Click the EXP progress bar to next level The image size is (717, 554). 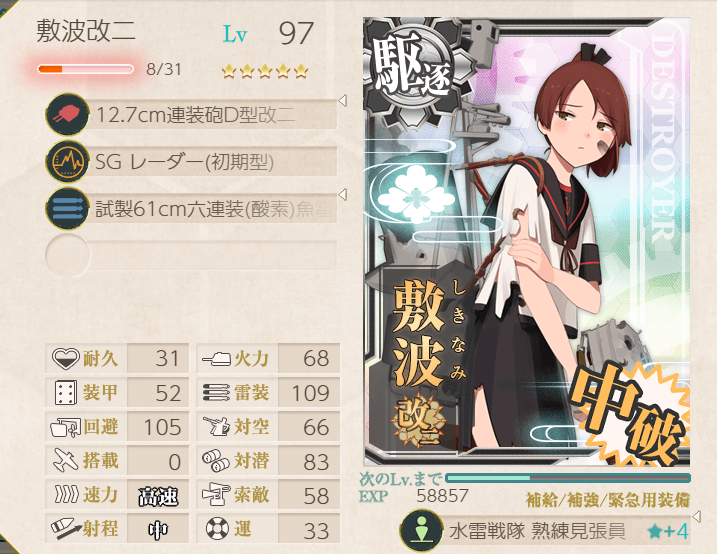pos(568,478)
